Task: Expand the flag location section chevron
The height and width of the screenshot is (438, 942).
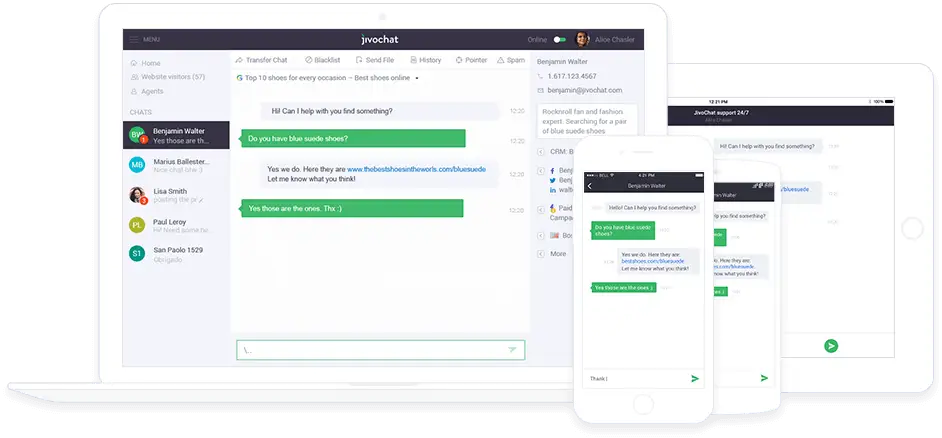Action: [541, 236]
